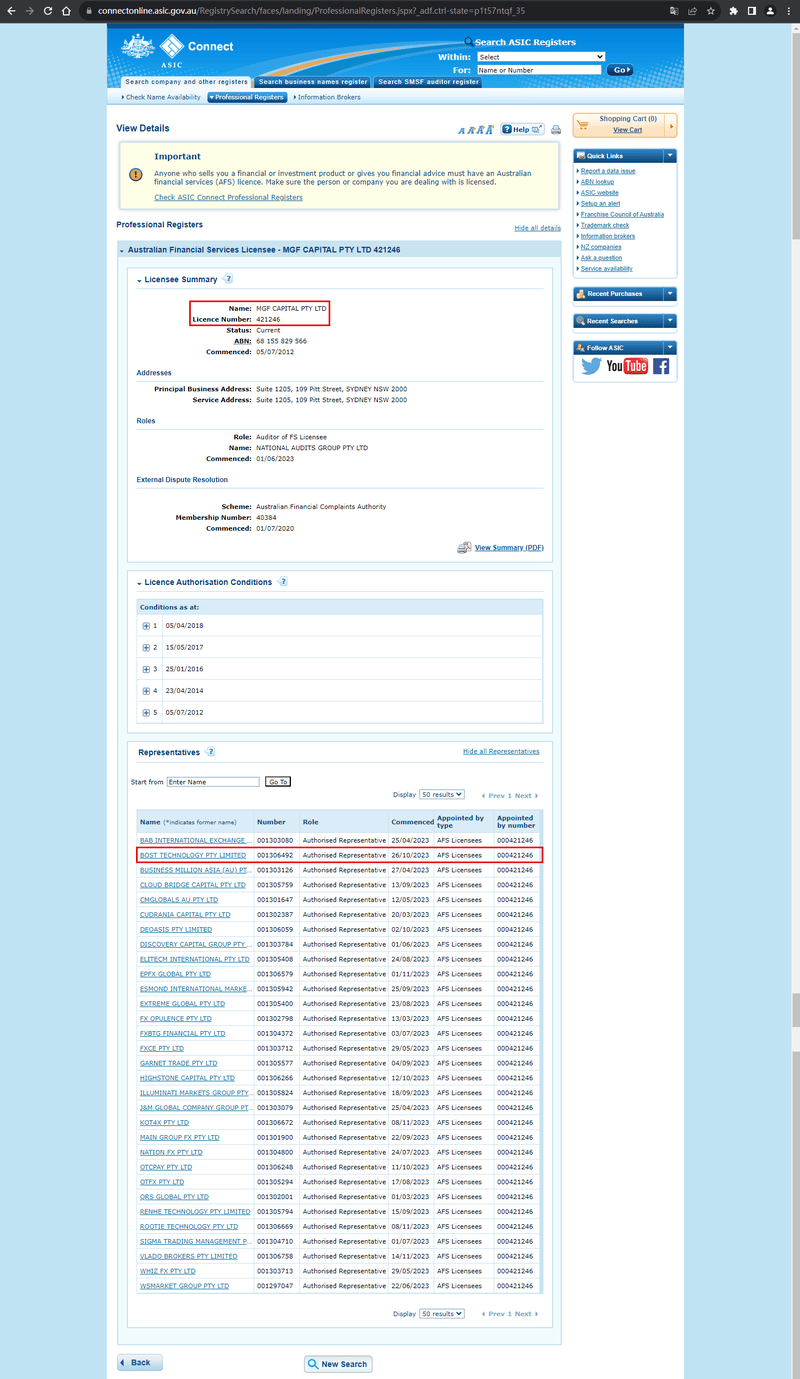Open ASIC's Twitter page
The height and width of the screenshot is (1379, 800).
point(591,366)
